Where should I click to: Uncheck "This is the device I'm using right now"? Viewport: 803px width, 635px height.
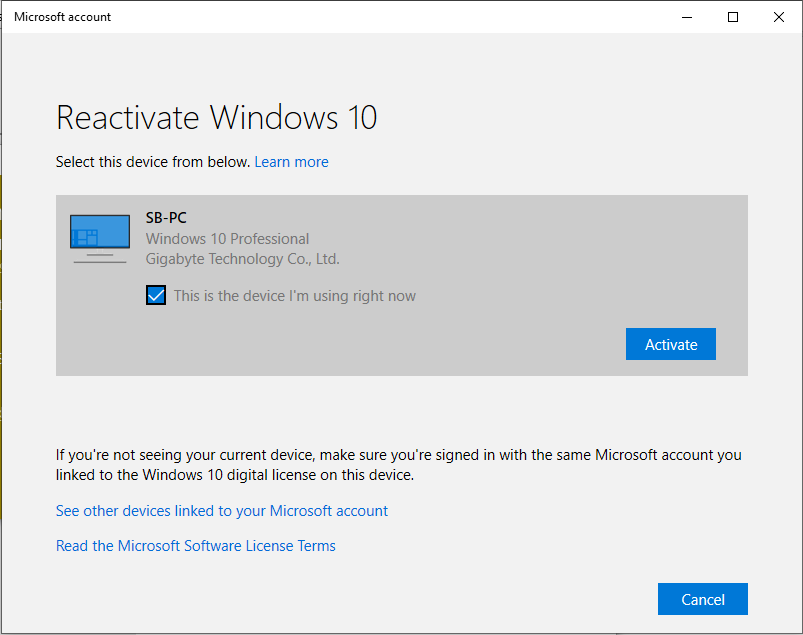click(x=156, y=295)
